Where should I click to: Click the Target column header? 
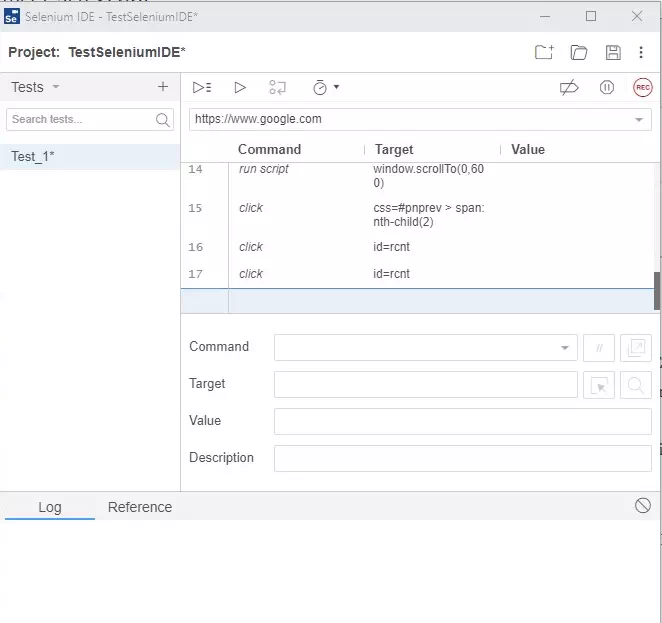(x=394, y=149)
